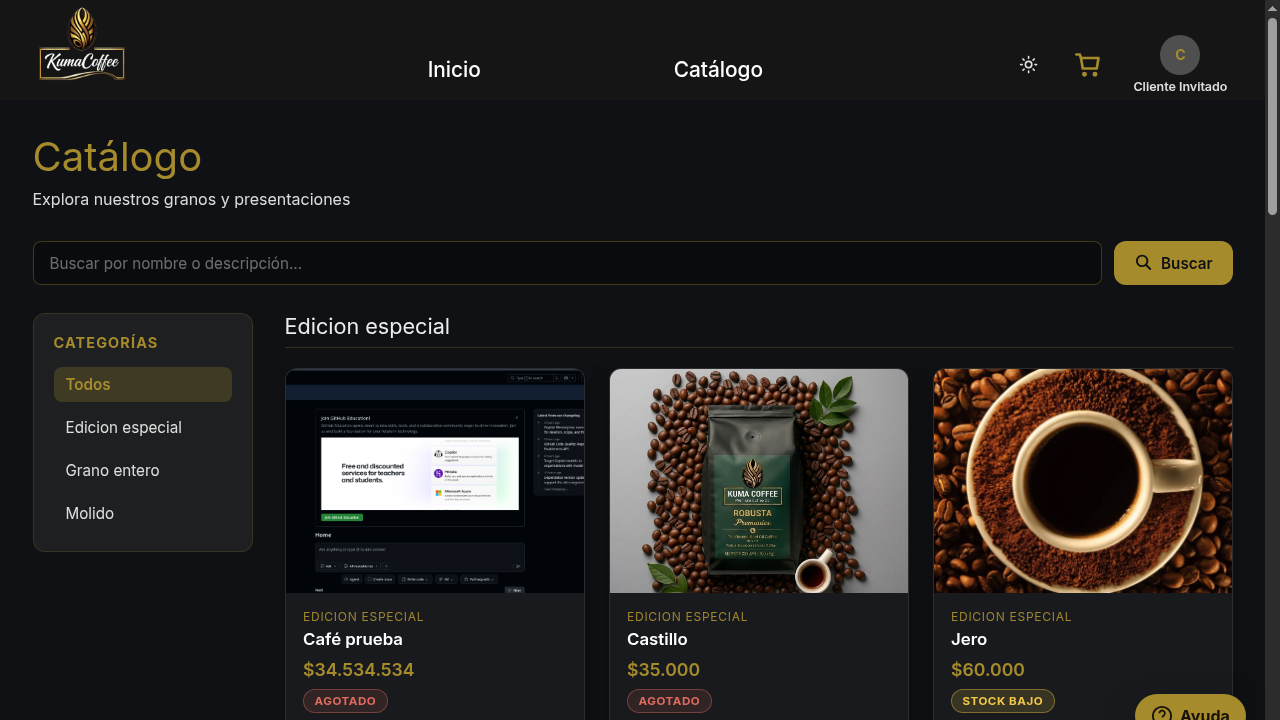1280x720 pixels.
Task: Click the Stock bajo badge on Jero
Action: pos(1003,701)
